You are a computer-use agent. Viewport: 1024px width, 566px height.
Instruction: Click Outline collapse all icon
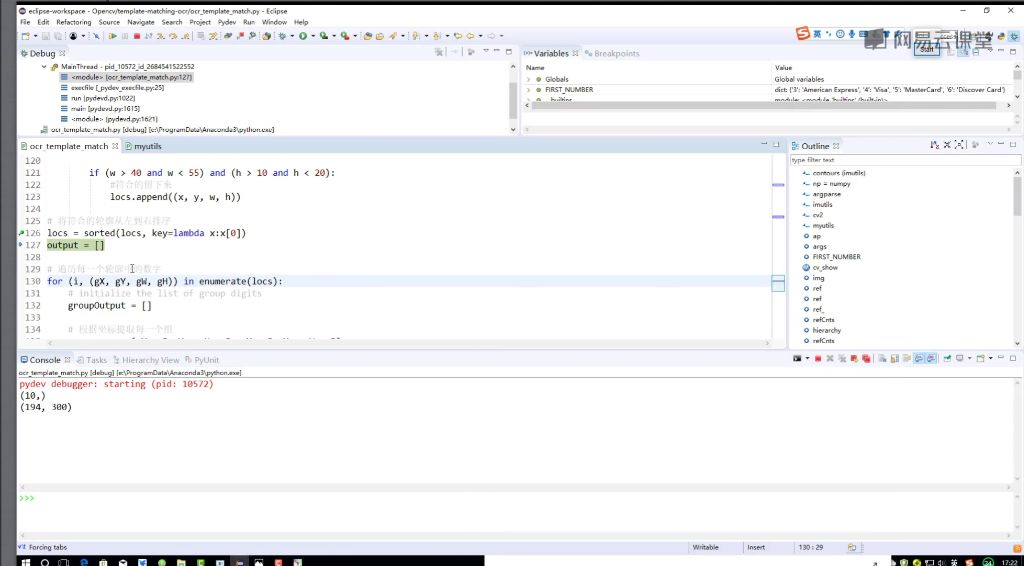[x=947, y=145]
